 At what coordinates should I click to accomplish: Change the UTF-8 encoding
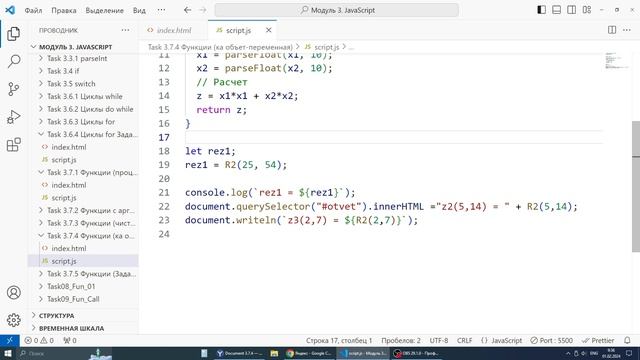pos(439,340)
